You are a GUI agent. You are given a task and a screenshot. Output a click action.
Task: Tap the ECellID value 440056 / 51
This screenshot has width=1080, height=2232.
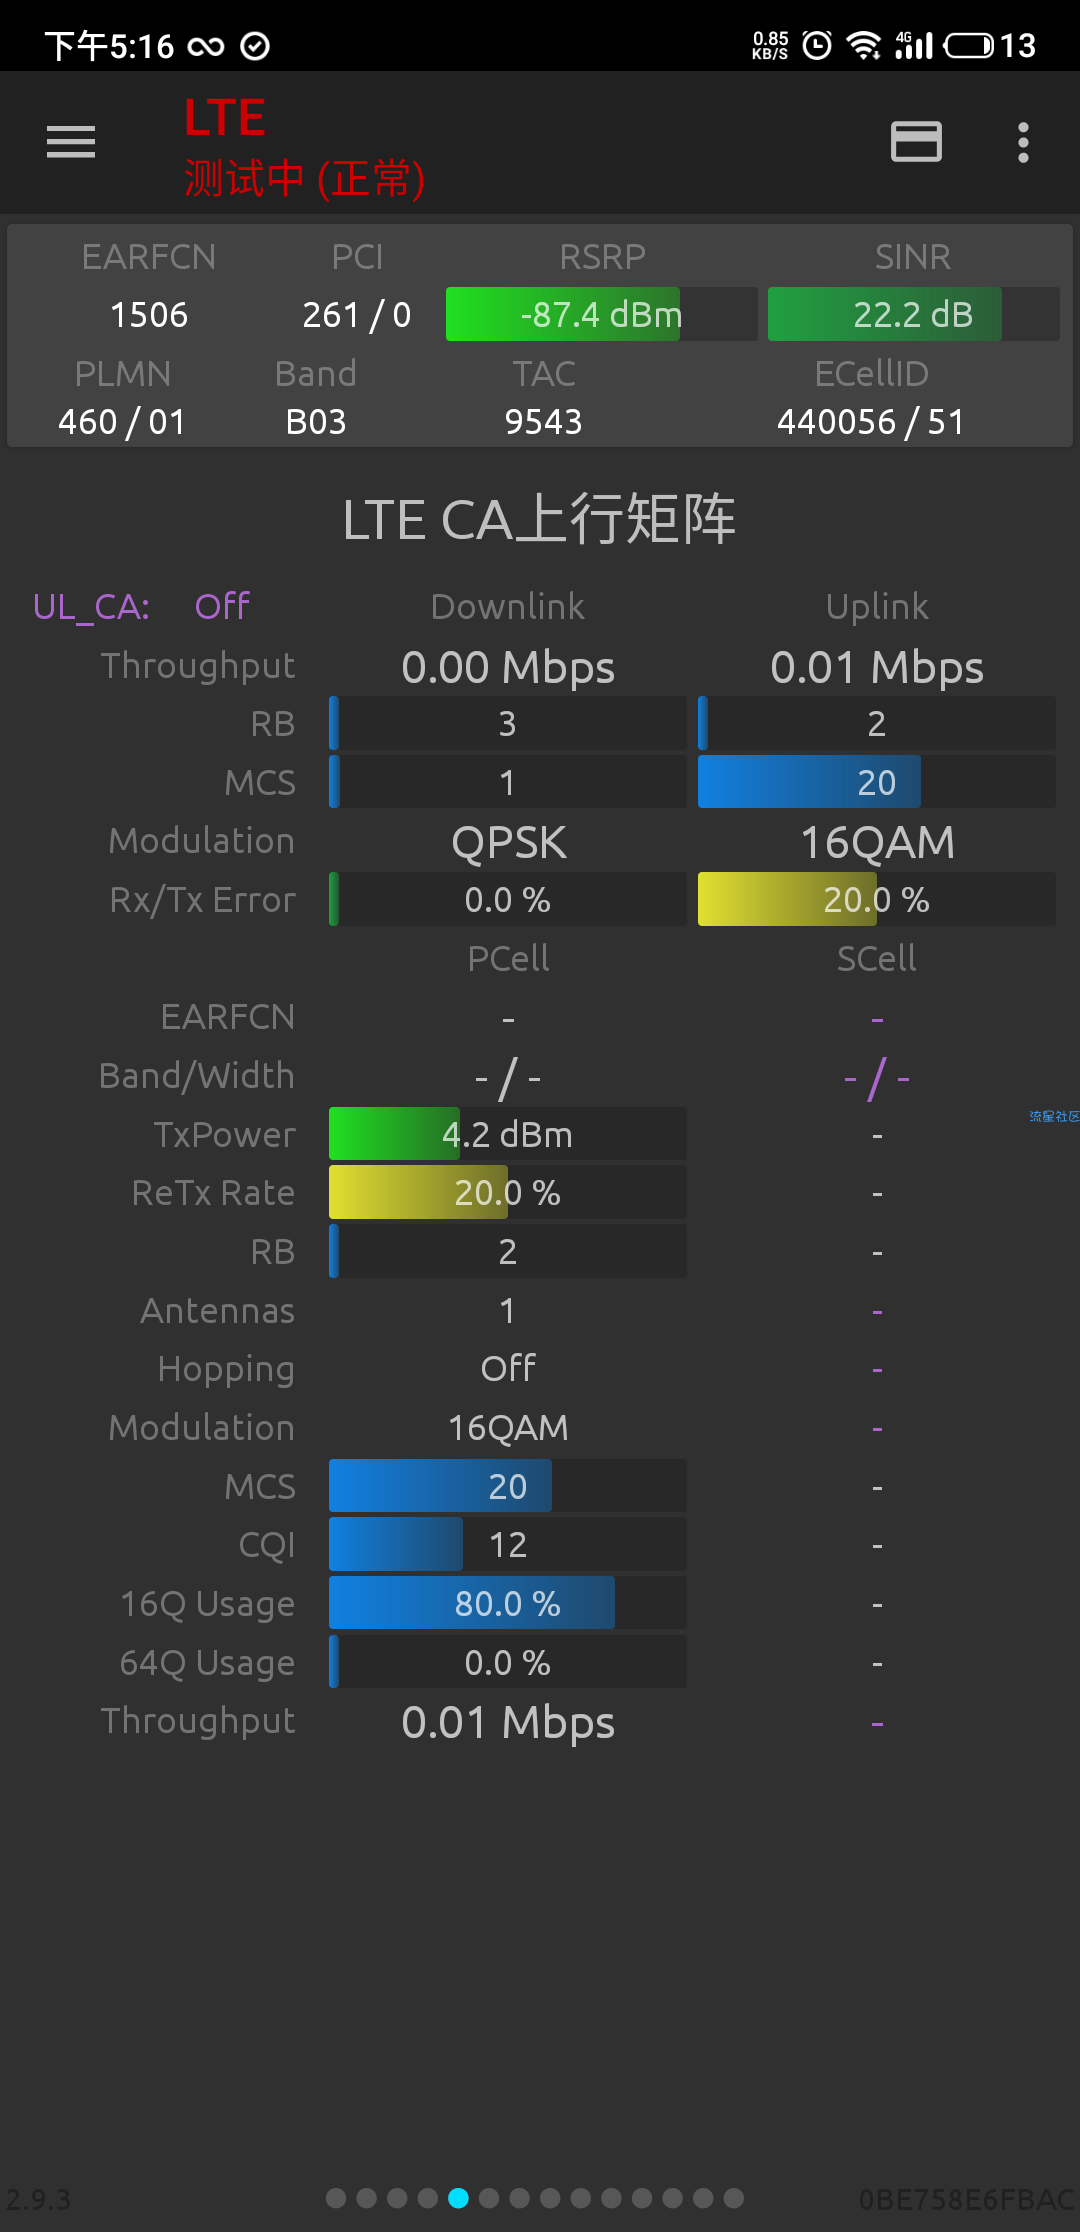point(871,422)
